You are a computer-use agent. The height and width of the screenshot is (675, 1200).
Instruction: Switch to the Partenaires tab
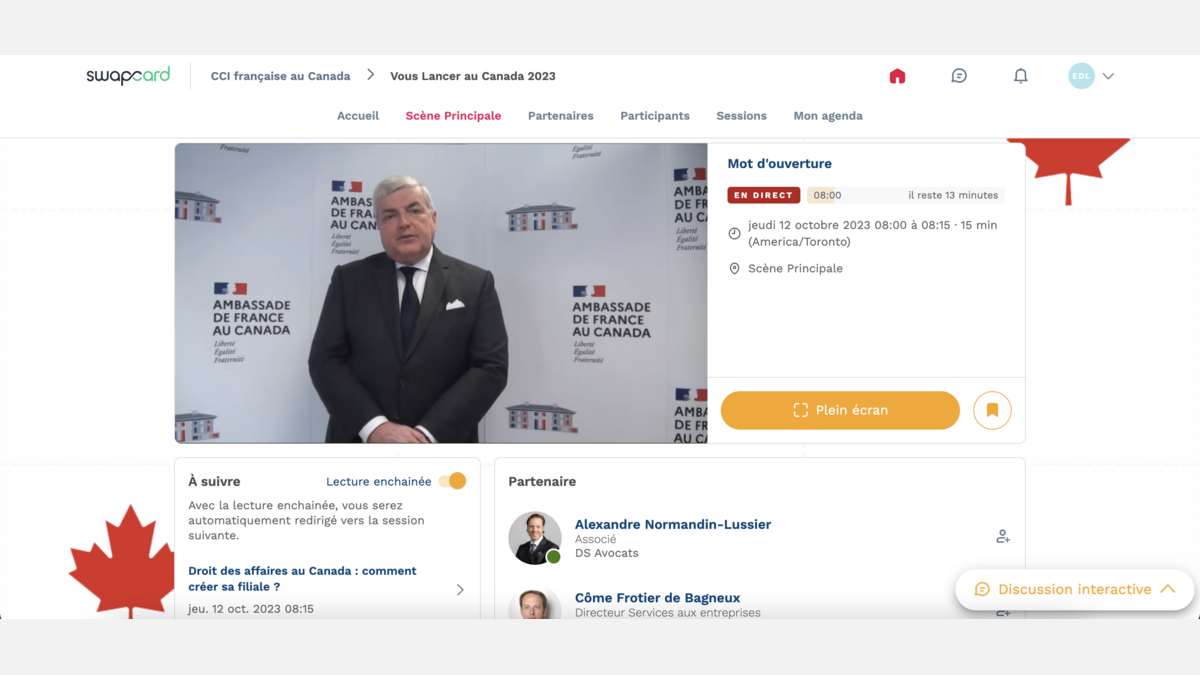[560, 116]
